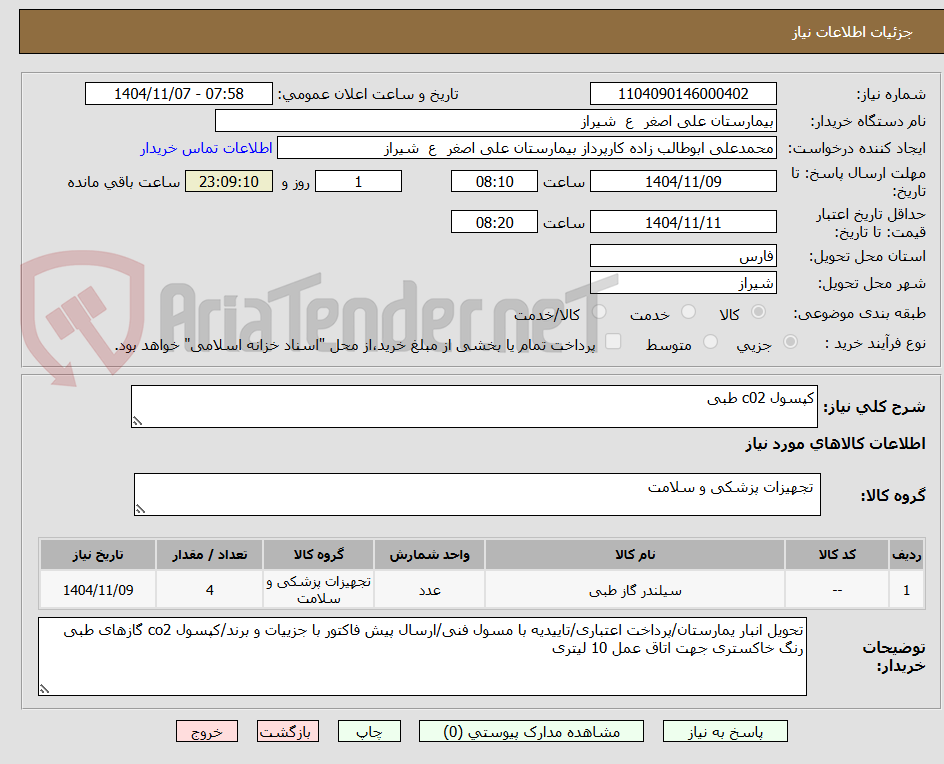944x764 pixels.
Task: Click the remaining time field 23:09:10
Action: (x=229, y=181)
